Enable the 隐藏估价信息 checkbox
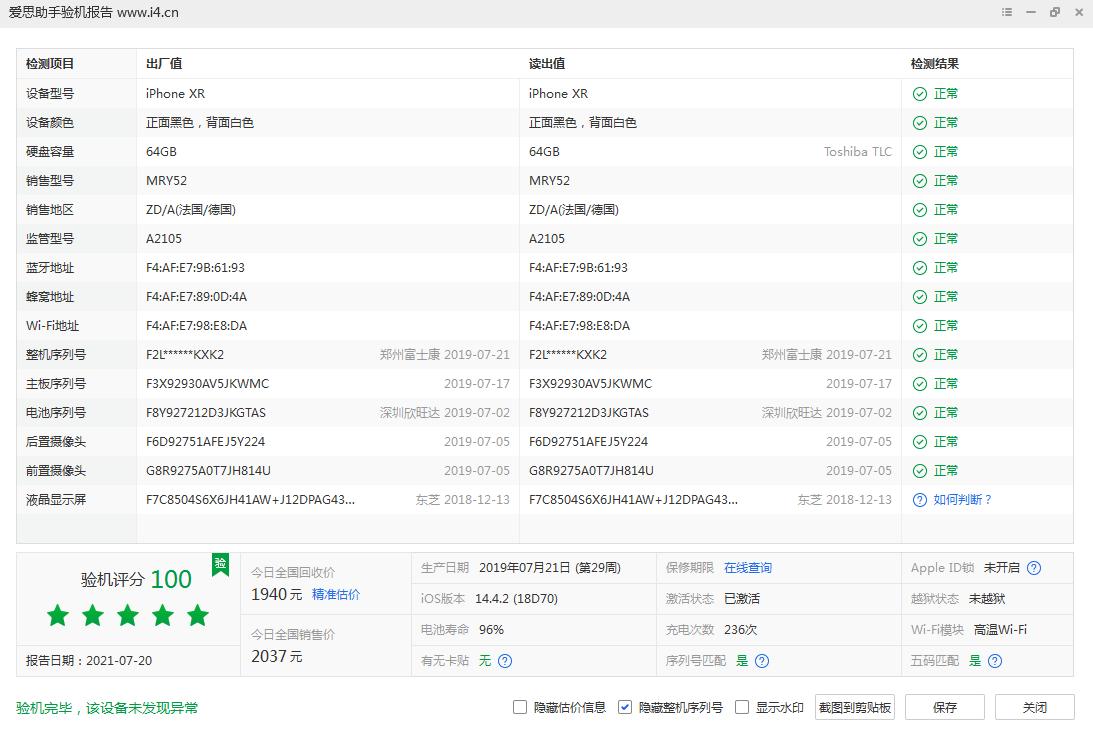The image size is (1093, 745). tap(520, 707)
